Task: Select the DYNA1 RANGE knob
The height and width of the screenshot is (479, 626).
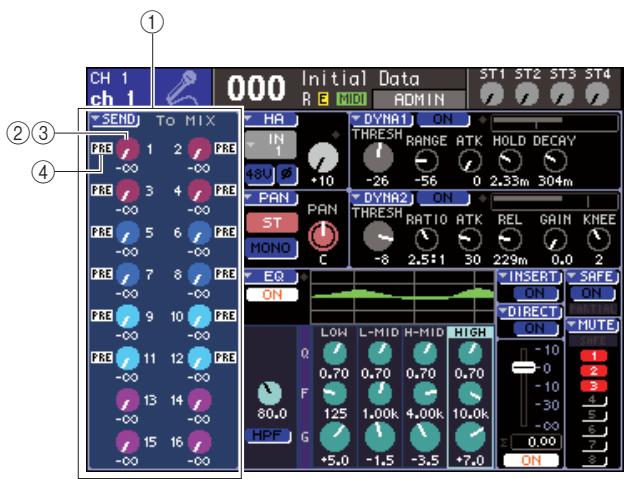Action: (426, 160)
